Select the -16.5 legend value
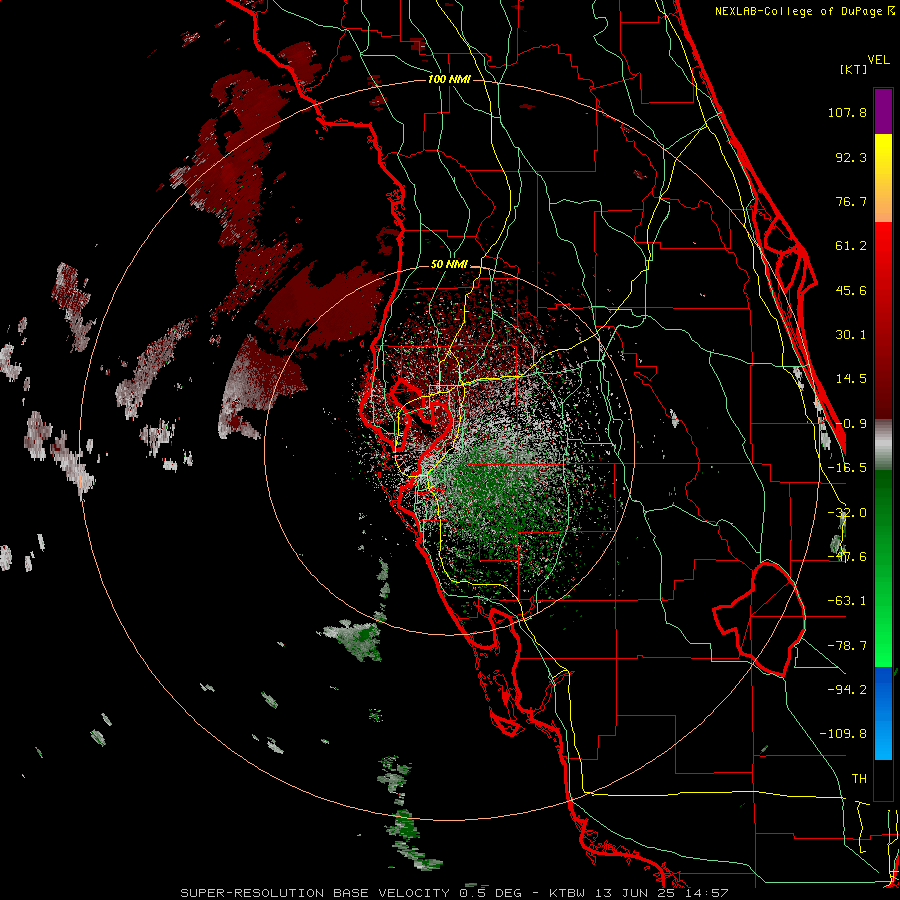The image size is (900, 900). coord(847,468)
